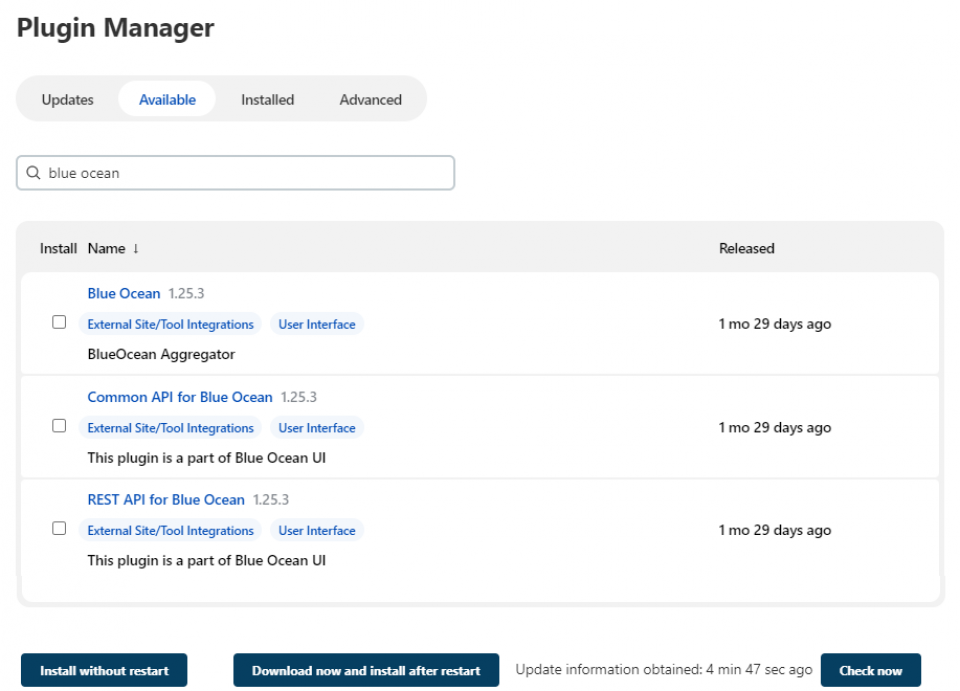The height and width of the screenshot is (691, 960).
Task: Select the Available tab
Action: click(167, 100)
